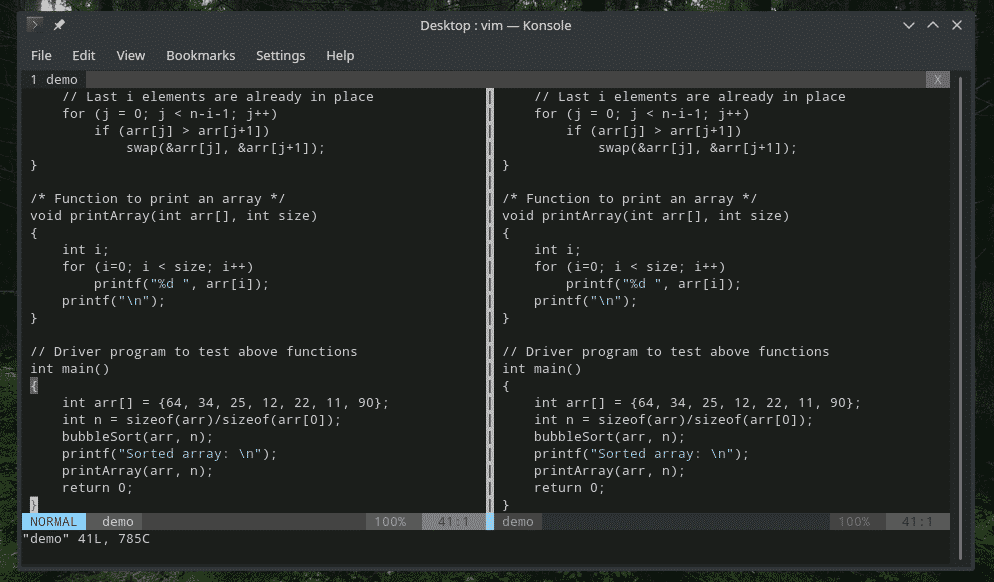This screenshot has height=582, width=994.
Task: Click 'return 0;' in left pane
Action: point(97,488)
